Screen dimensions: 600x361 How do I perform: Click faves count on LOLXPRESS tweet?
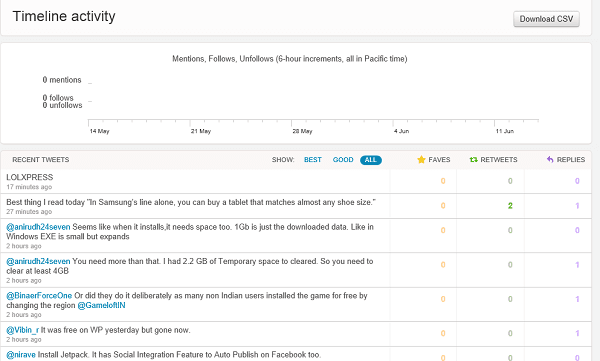443,181
